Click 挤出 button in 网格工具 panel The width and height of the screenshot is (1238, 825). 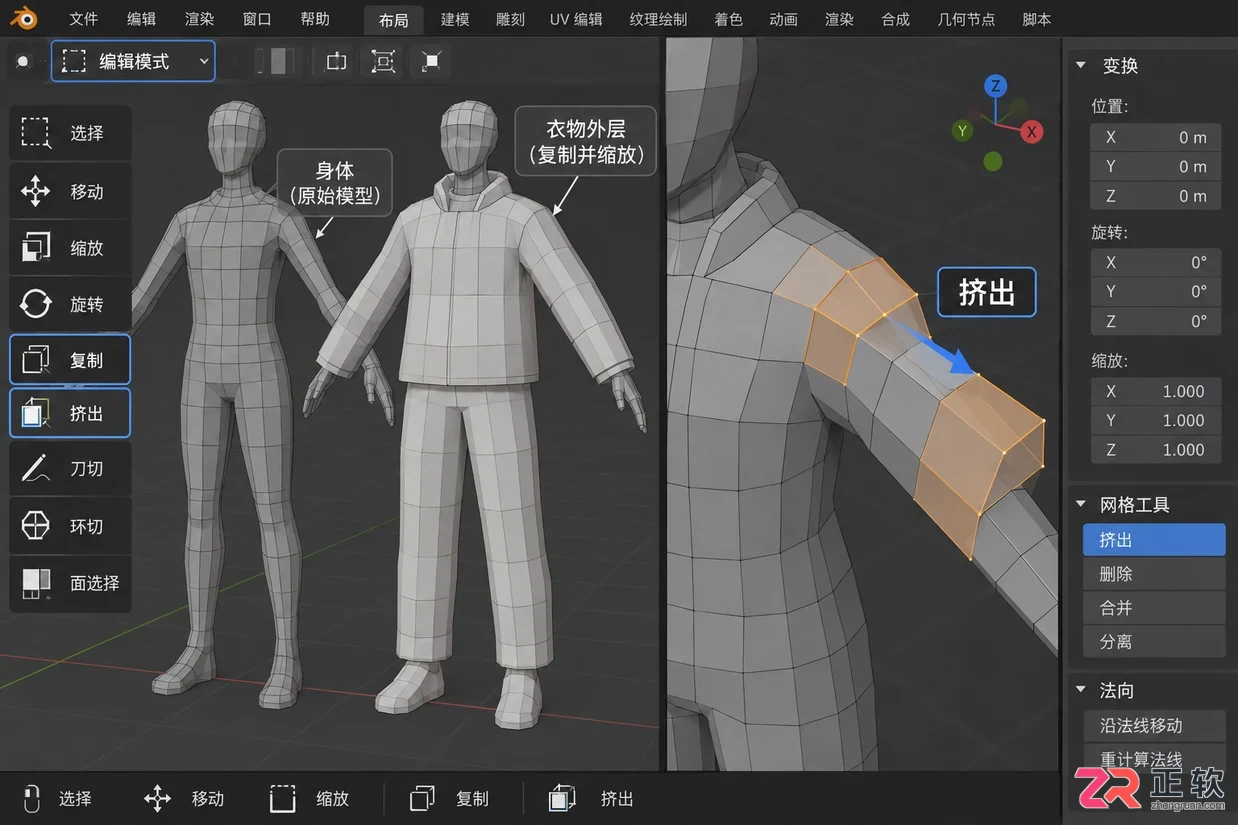(x=1154, y=540)
